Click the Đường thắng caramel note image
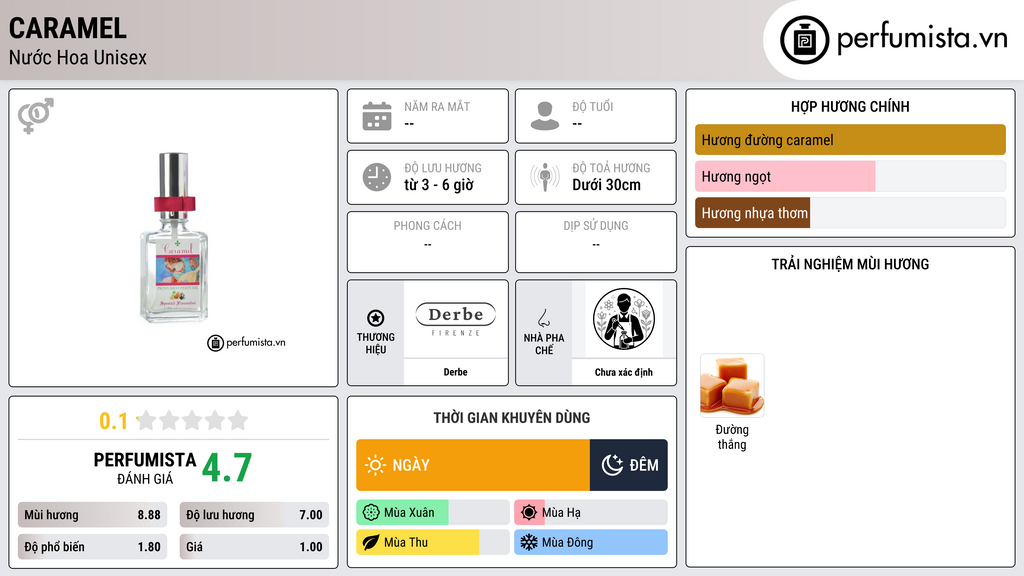 coord(732,385)
